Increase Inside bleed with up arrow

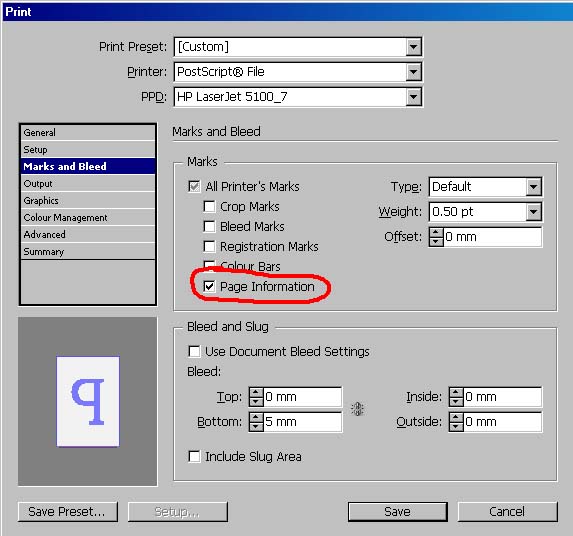pyautogui.click(x=456, y=392)
